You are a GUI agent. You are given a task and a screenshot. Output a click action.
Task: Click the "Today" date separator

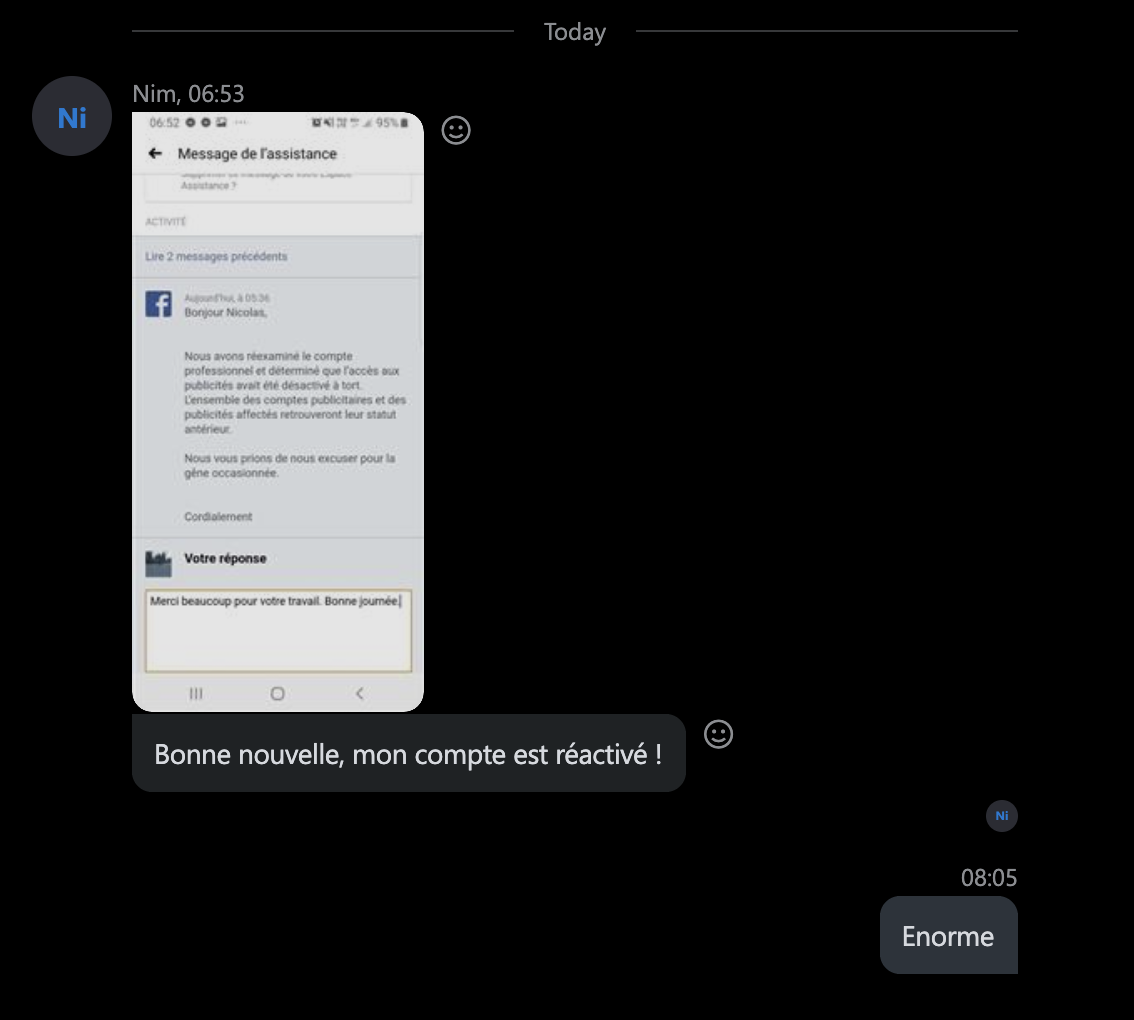pos(575,32)
